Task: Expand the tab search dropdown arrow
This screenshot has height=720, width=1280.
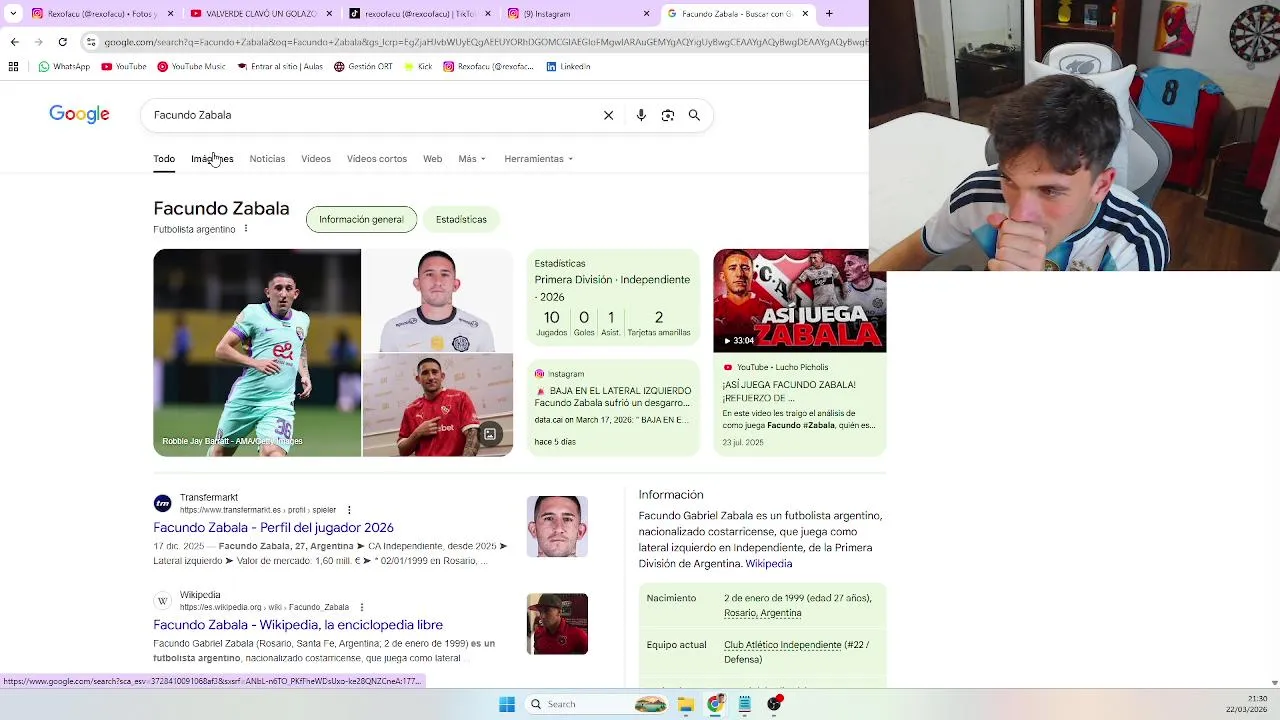Action: coord(13,14)
